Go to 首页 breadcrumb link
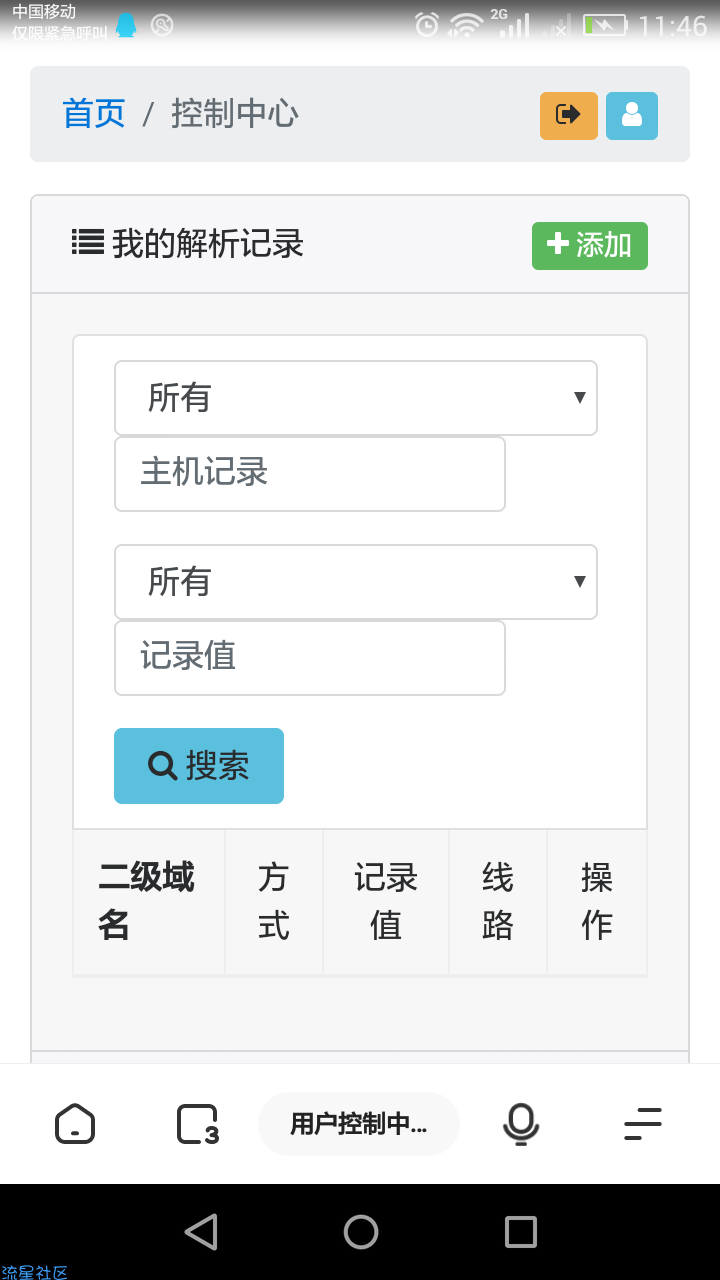The width and height of the screenshot is (720, 1280). pos(94,114)
